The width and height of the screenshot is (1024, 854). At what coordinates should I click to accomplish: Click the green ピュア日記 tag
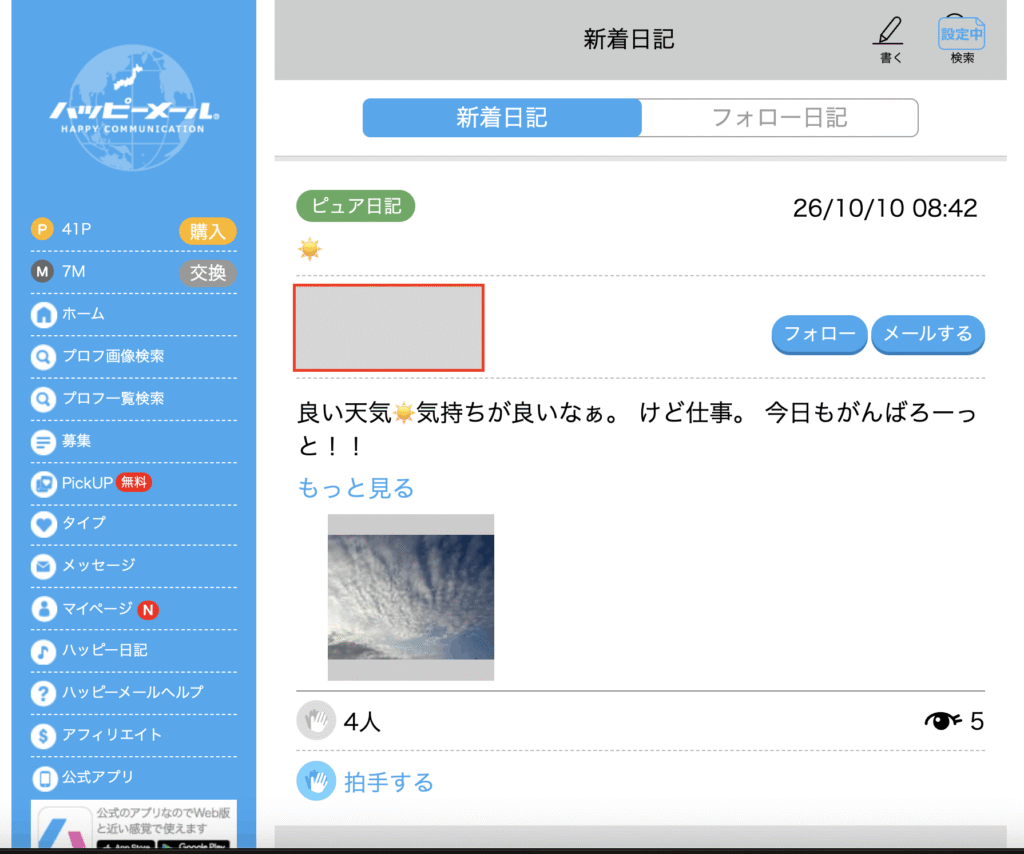[x=356, y=206]
